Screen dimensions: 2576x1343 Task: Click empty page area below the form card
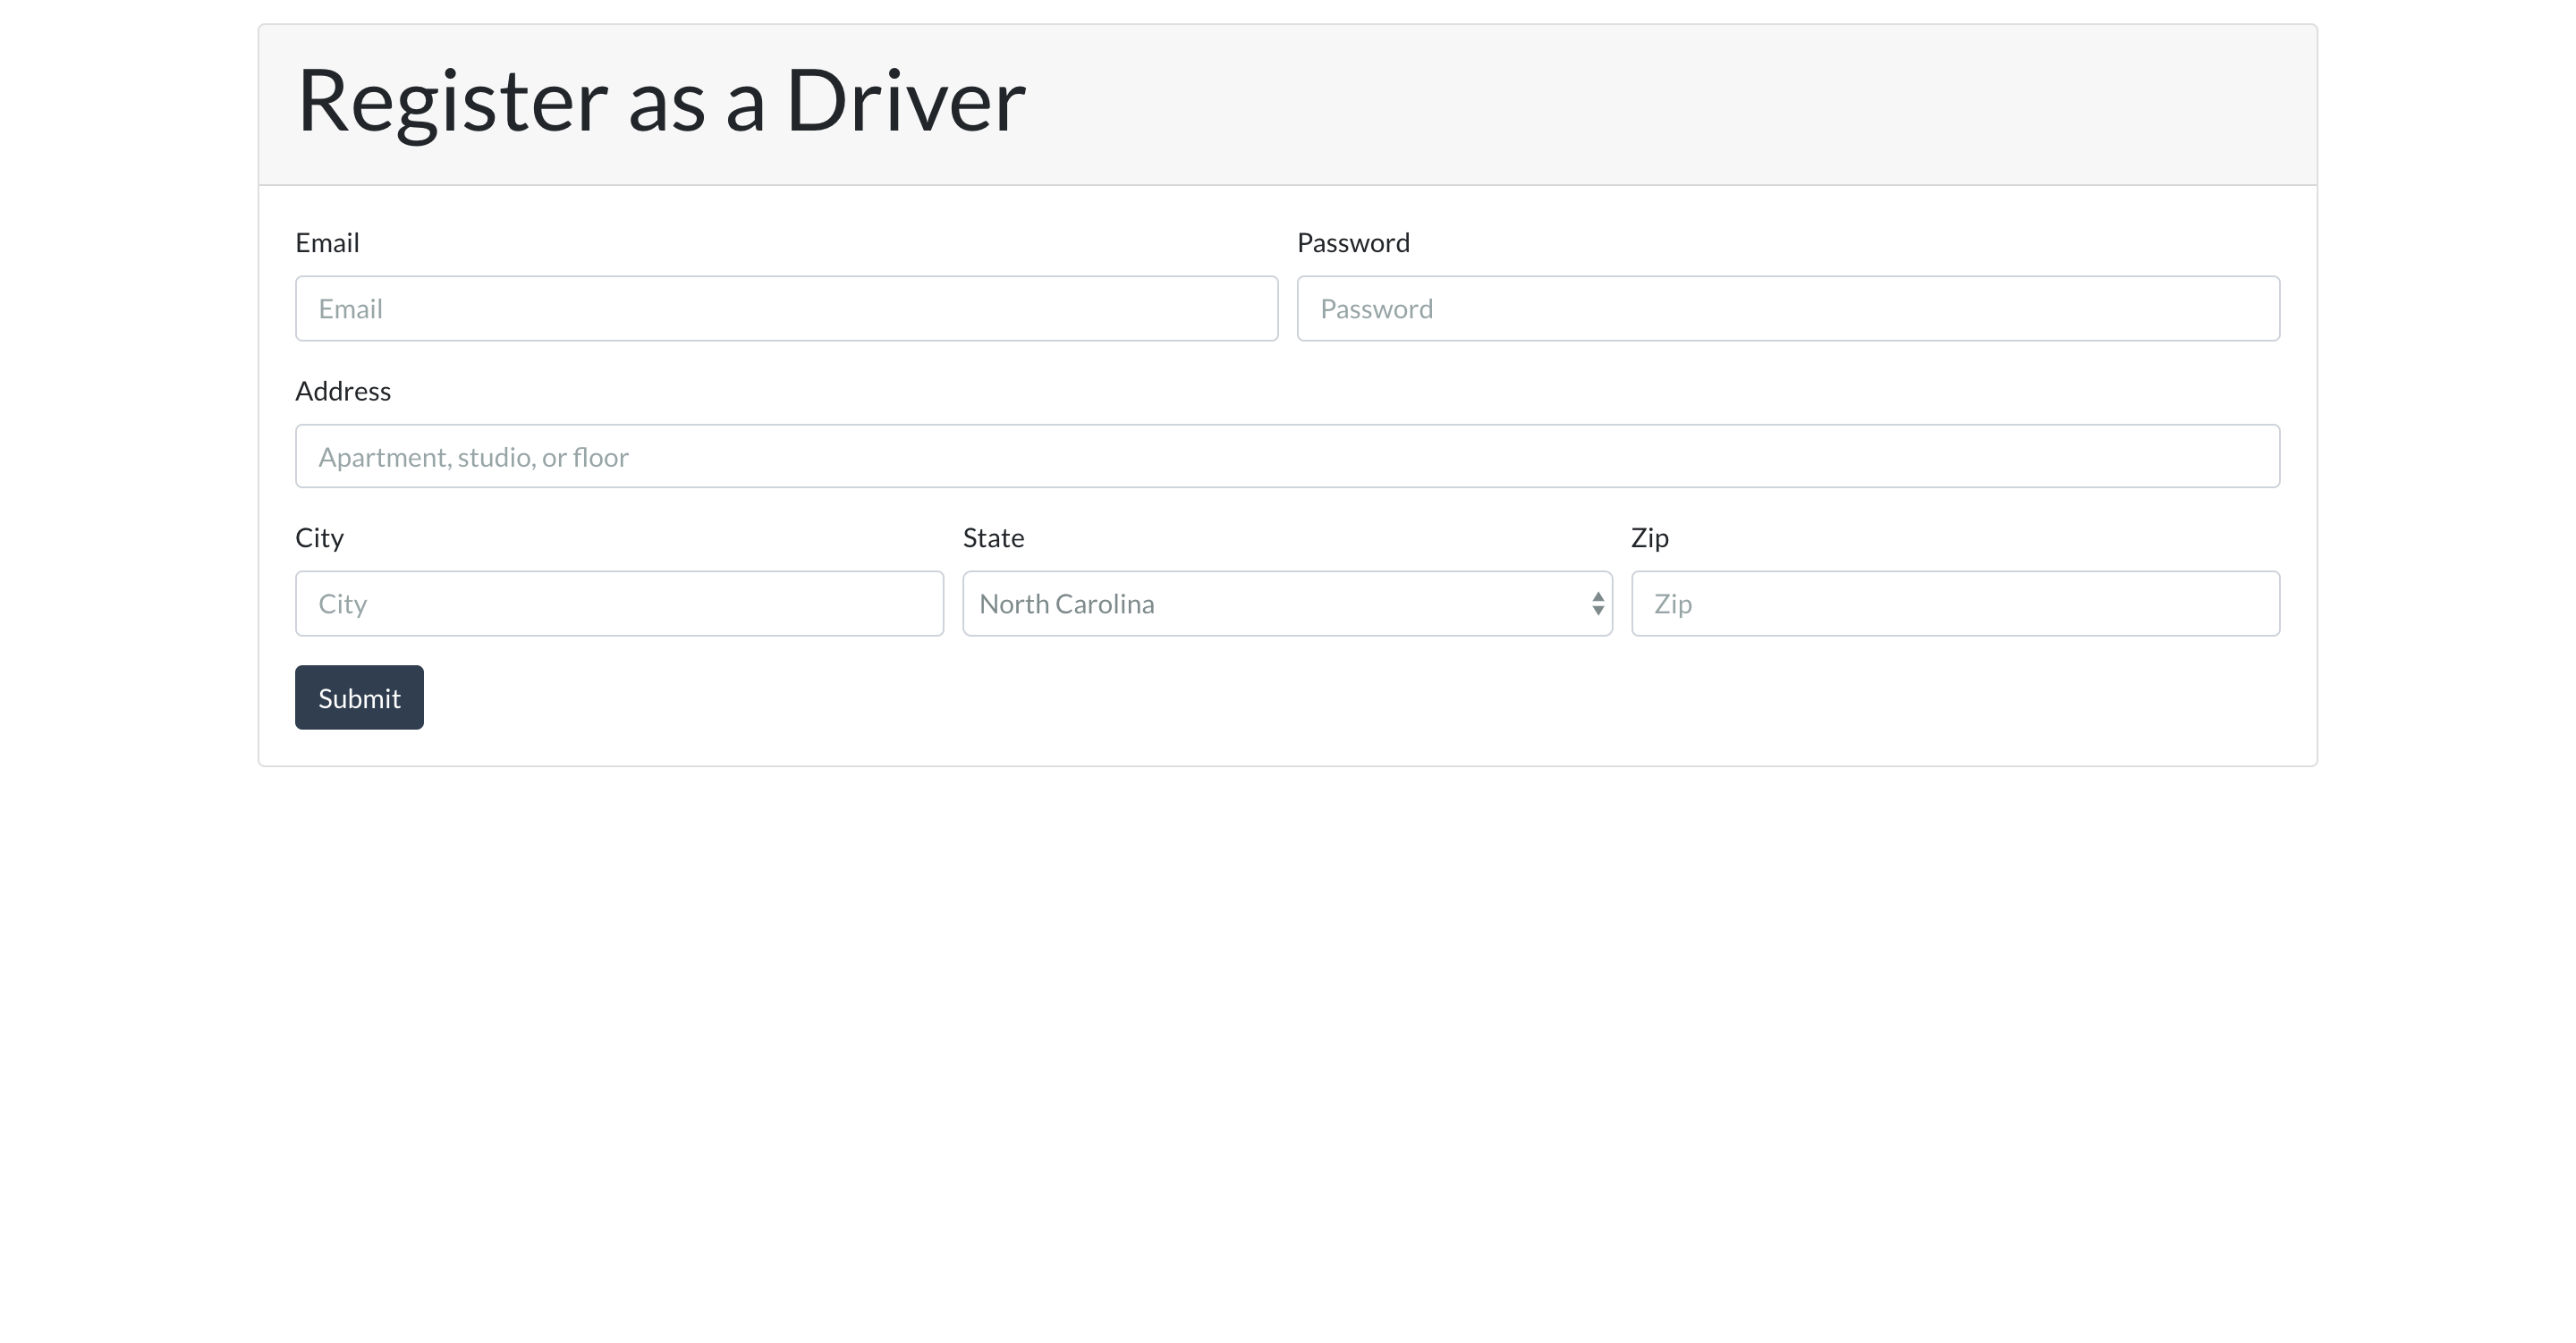click(1286, 1050)
